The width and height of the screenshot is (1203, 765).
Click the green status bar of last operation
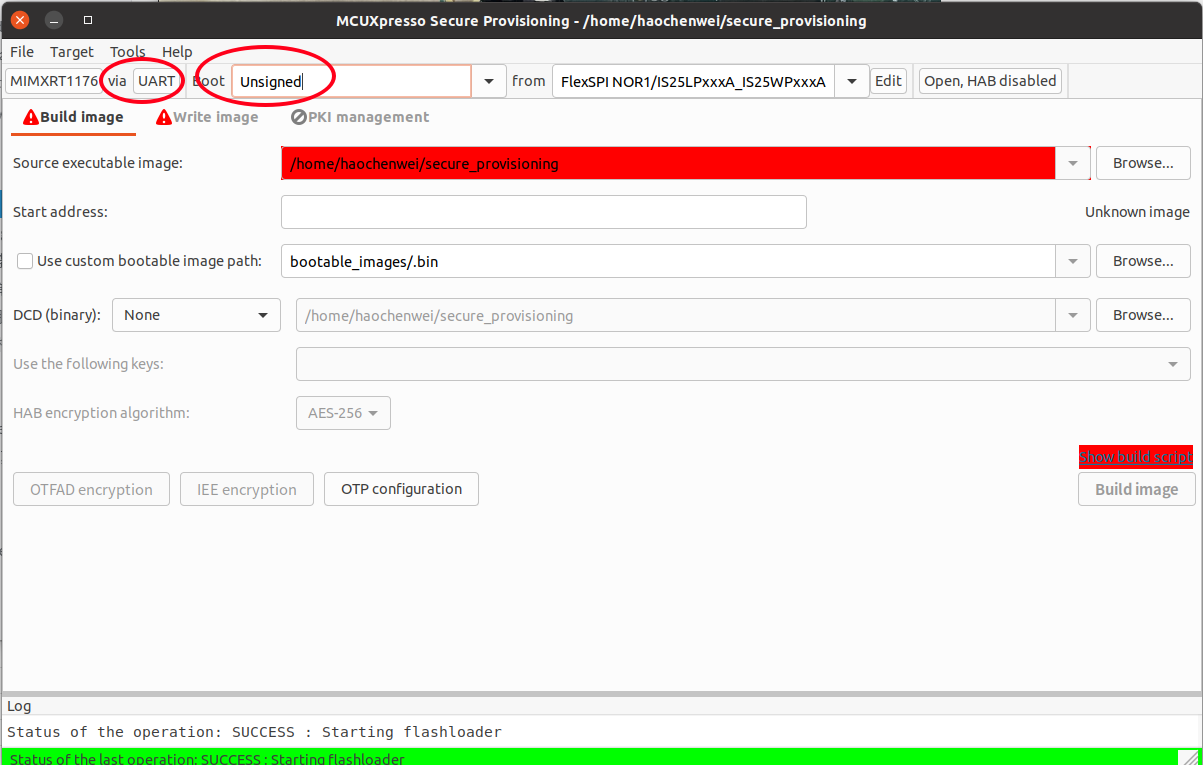coord(590,758)
